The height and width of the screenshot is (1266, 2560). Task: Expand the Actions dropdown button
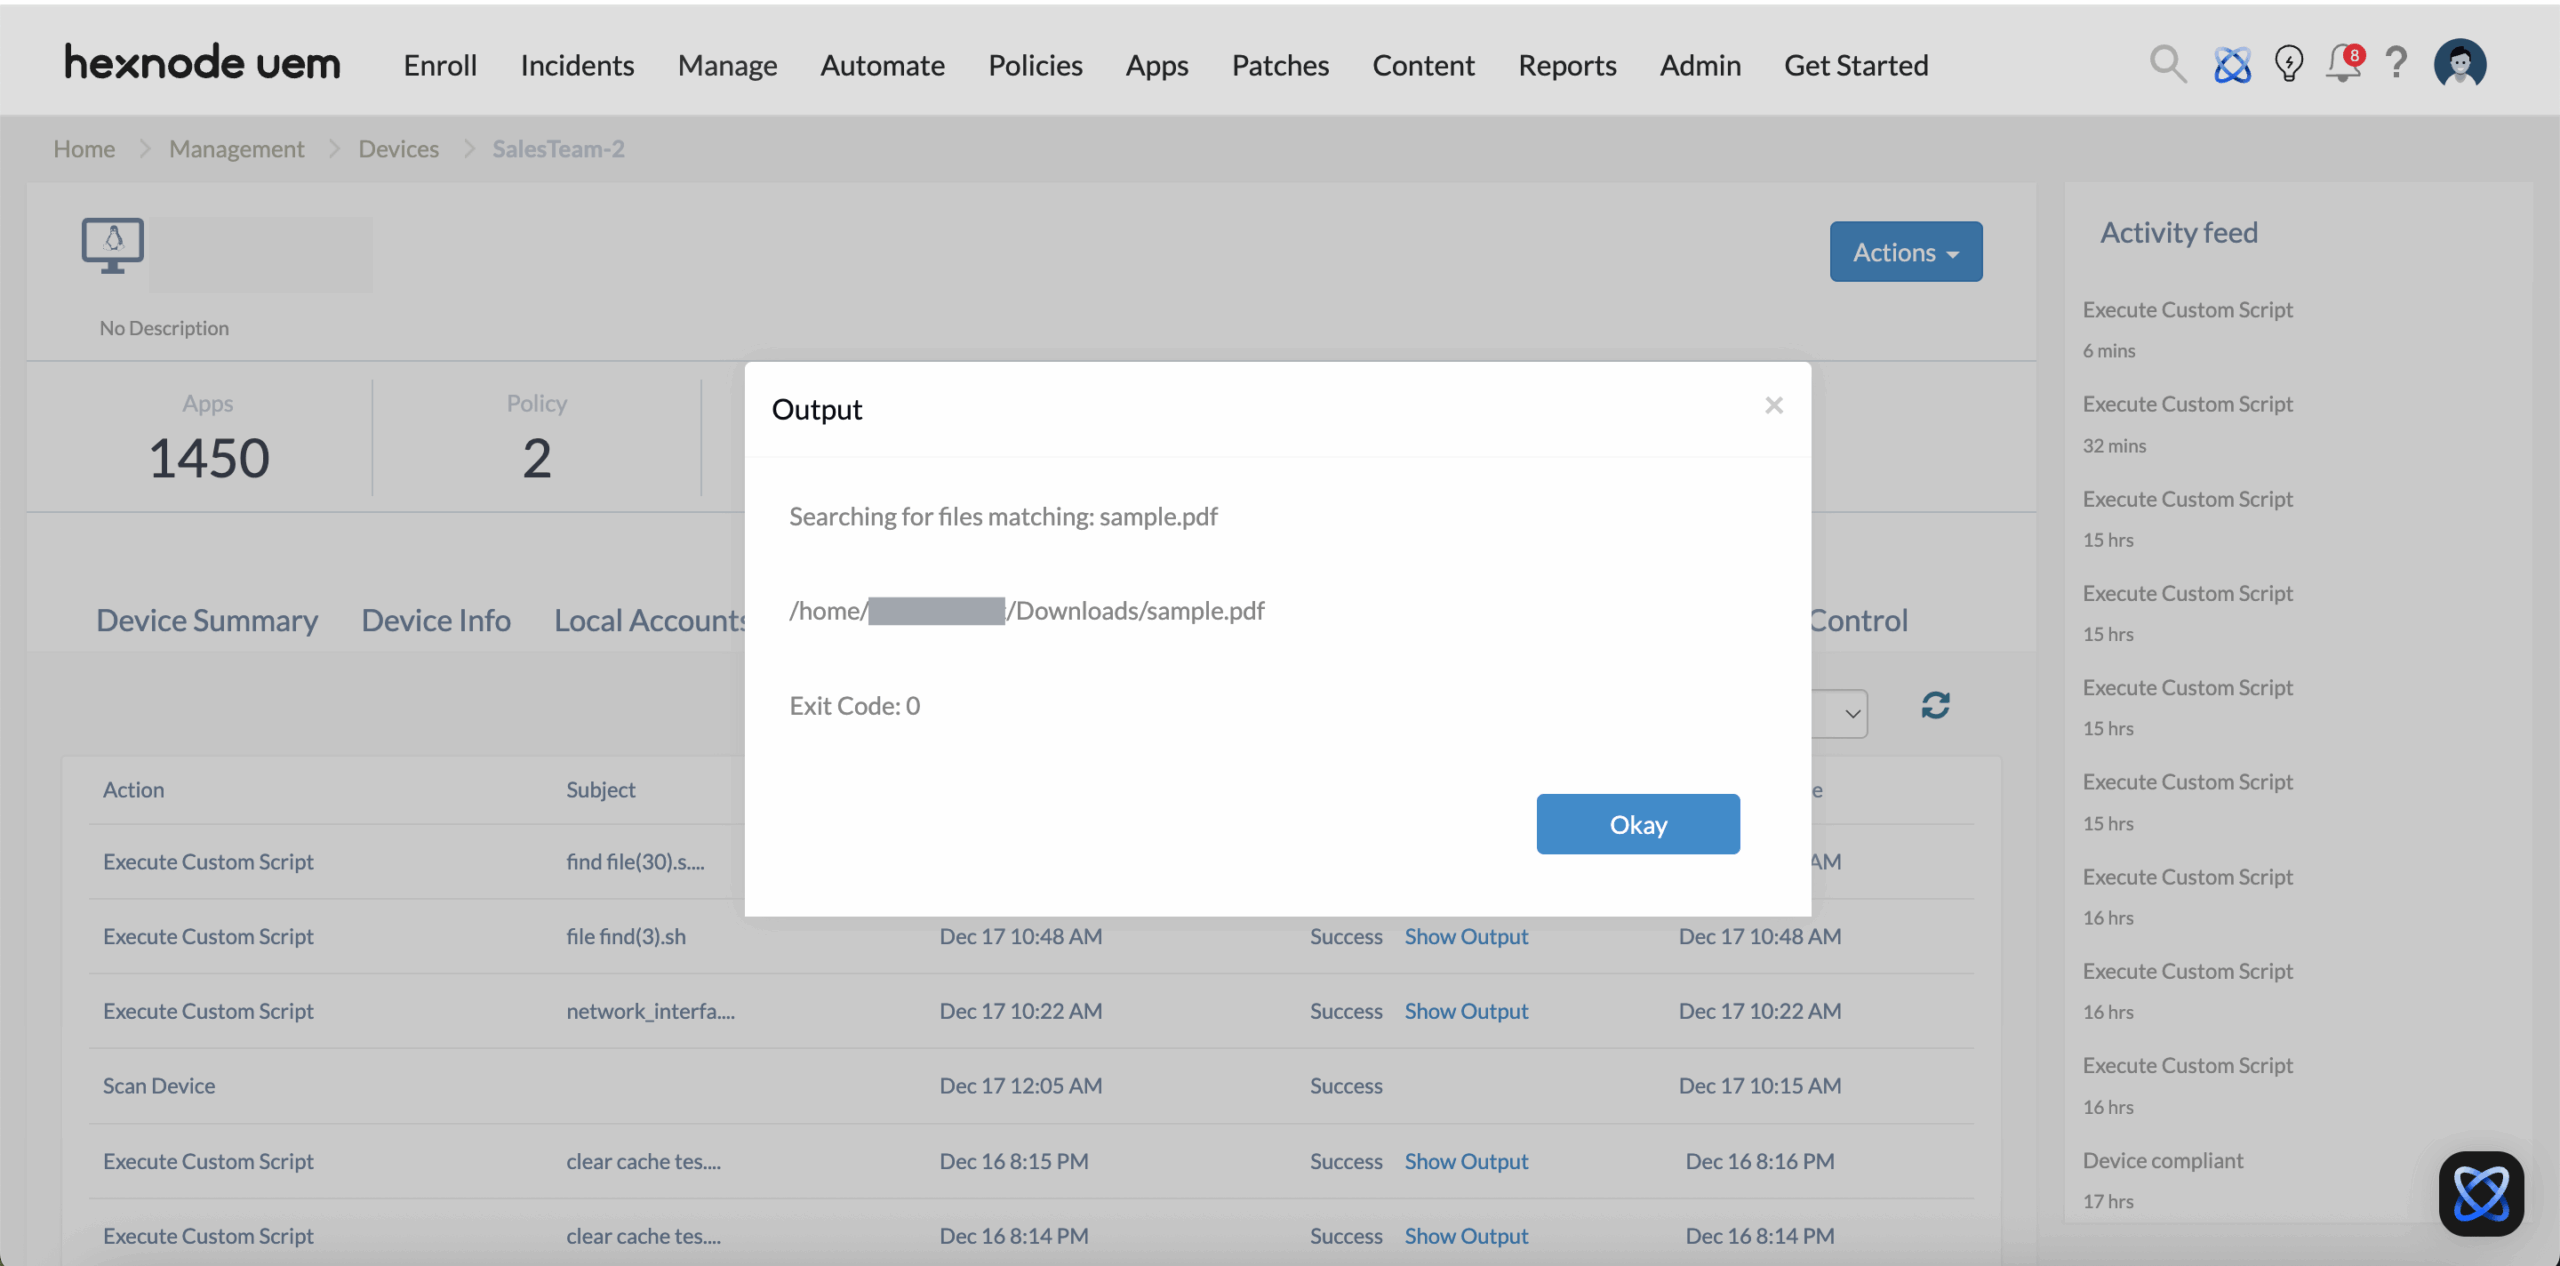click(1905, 252)
